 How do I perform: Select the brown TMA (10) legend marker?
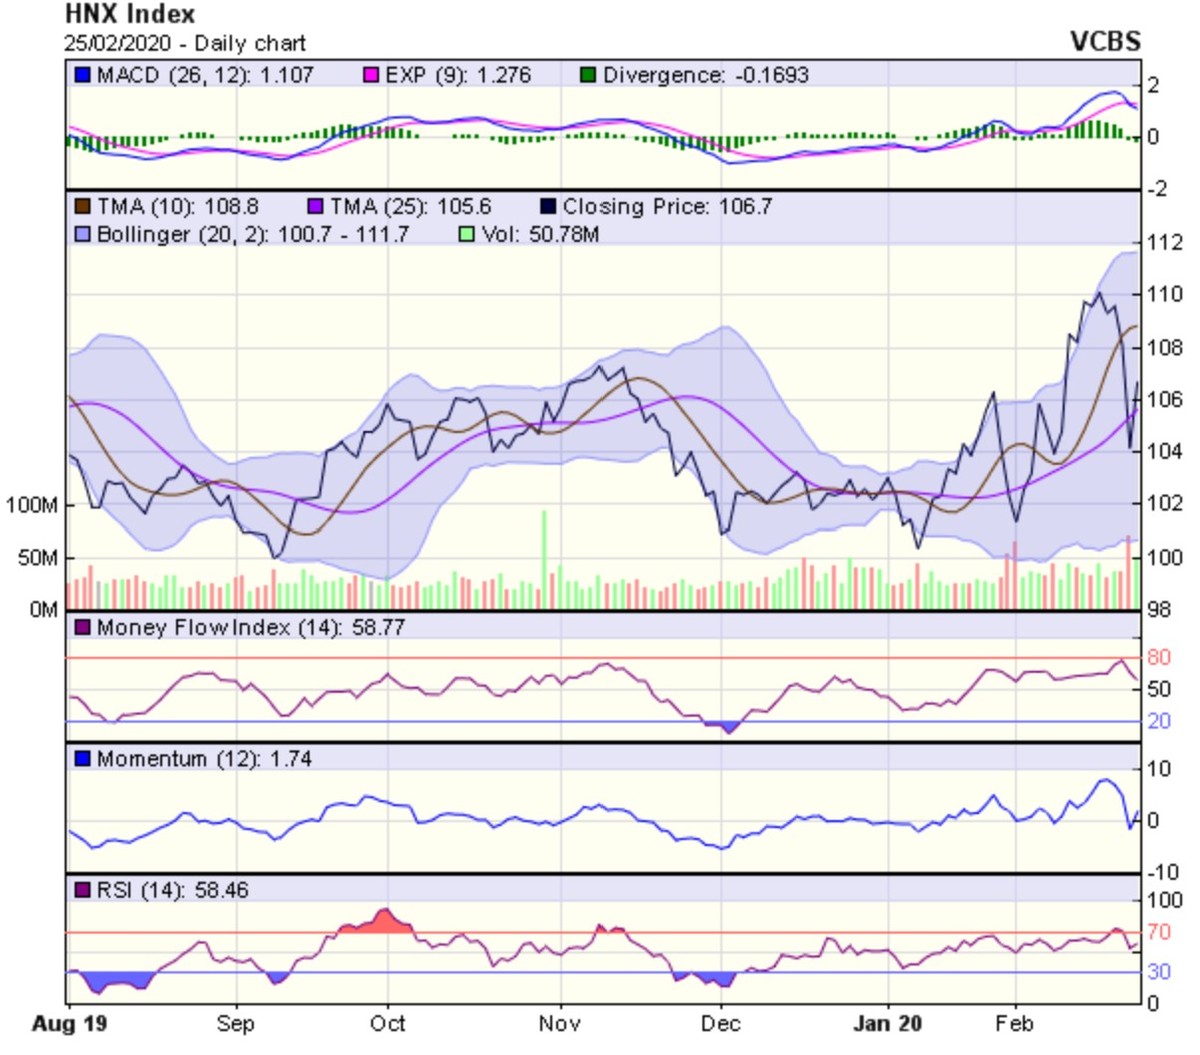coord(83,207)
